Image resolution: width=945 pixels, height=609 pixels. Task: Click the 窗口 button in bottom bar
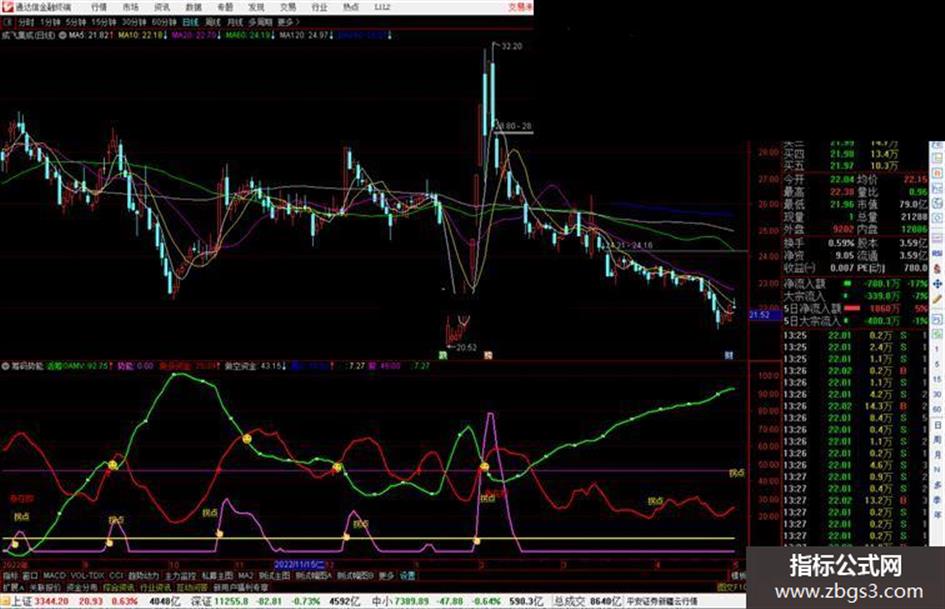(x=30, y=576)
